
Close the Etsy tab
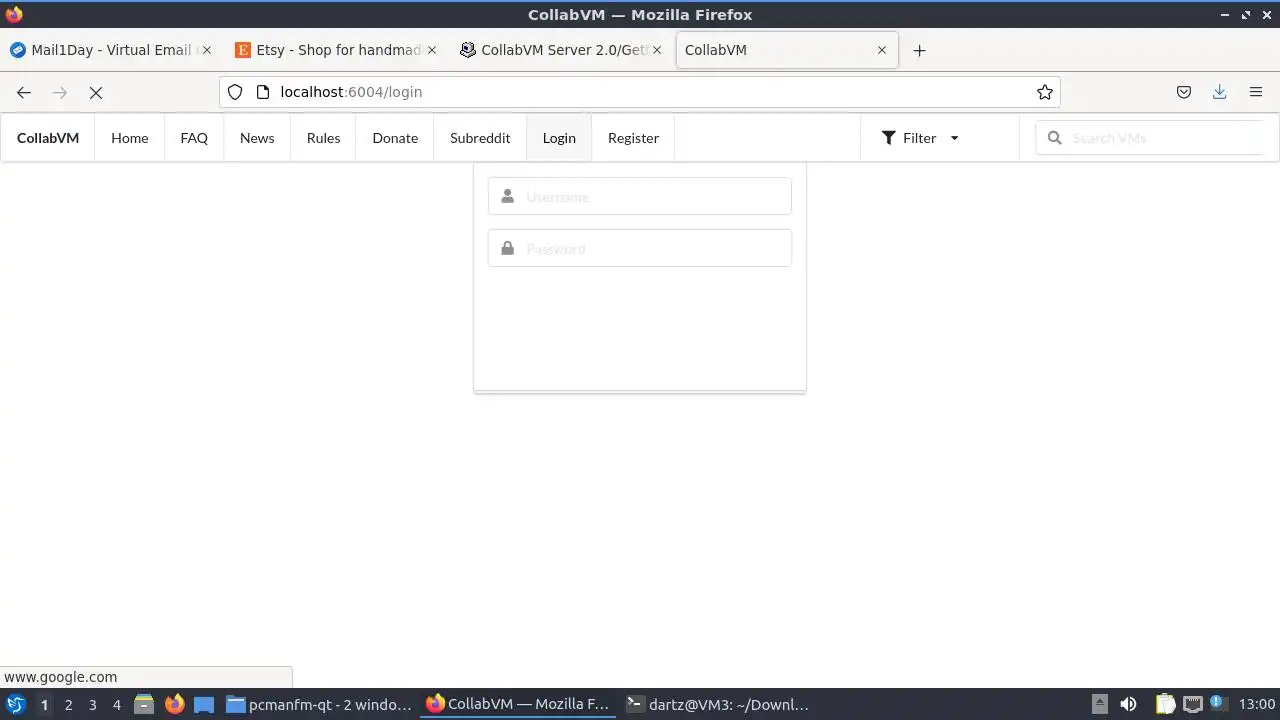(x=432, y=50)
